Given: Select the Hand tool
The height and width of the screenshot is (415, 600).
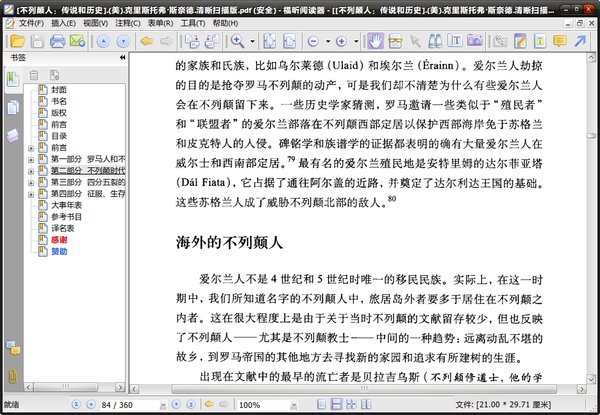Looking at the screenshot, I should pyautogui.click(x=376, y=41).
